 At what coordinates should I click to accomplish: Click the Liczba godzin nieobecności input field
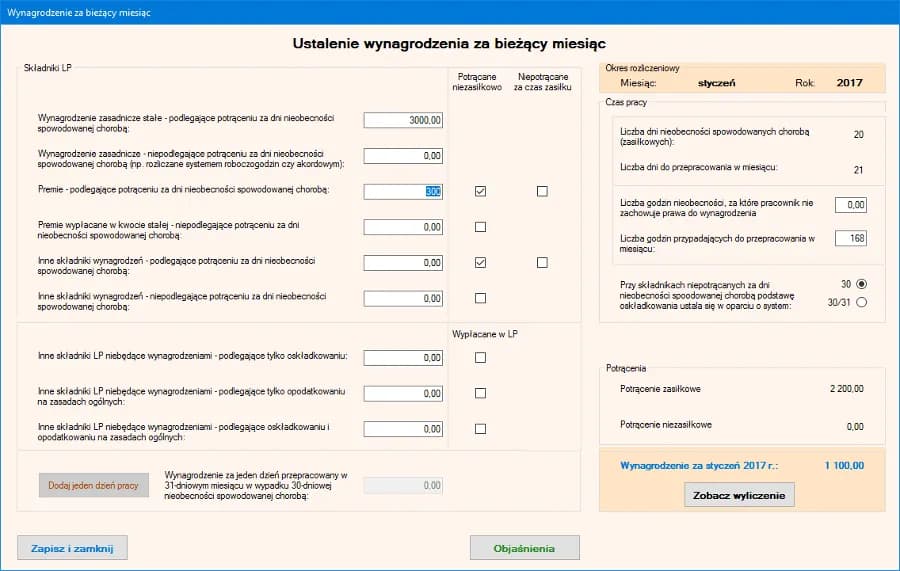(849, 204)
